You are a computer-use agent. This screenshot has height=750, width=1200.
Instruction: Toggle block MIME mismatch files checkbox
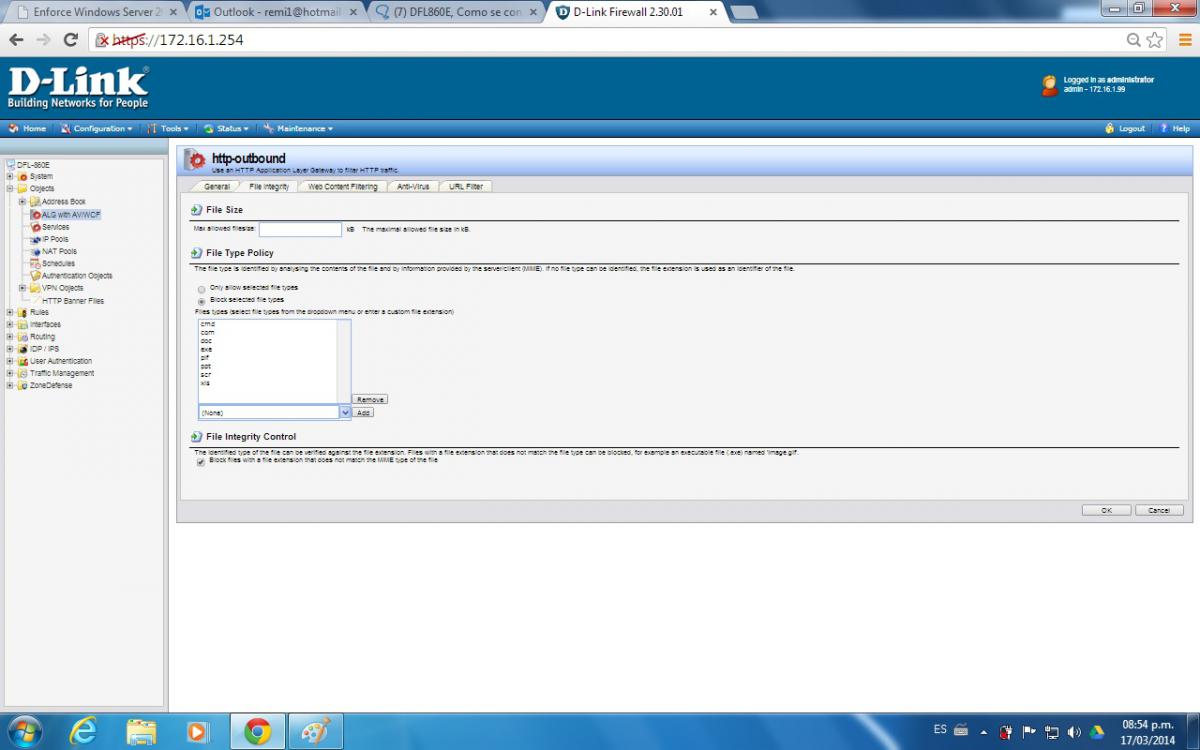click(x=202, y=461)
